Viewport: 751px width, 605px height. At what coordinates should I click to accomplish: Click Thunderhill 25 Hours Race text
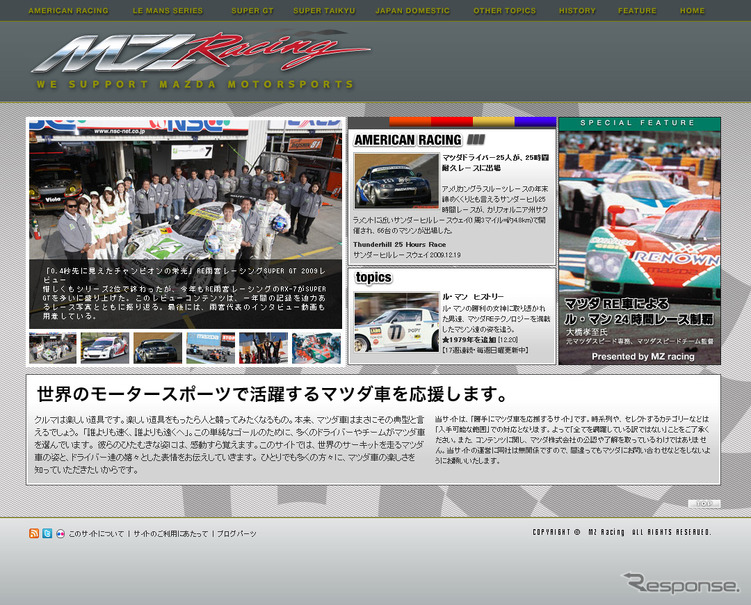point(399,244)
